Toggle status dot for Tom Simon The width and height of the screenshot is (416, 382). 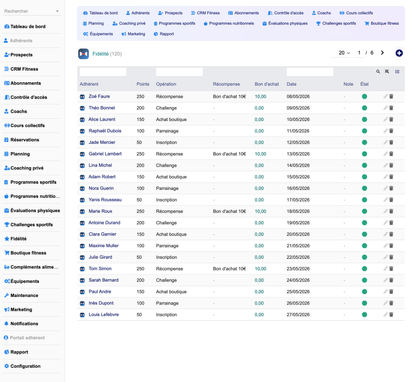364,269
